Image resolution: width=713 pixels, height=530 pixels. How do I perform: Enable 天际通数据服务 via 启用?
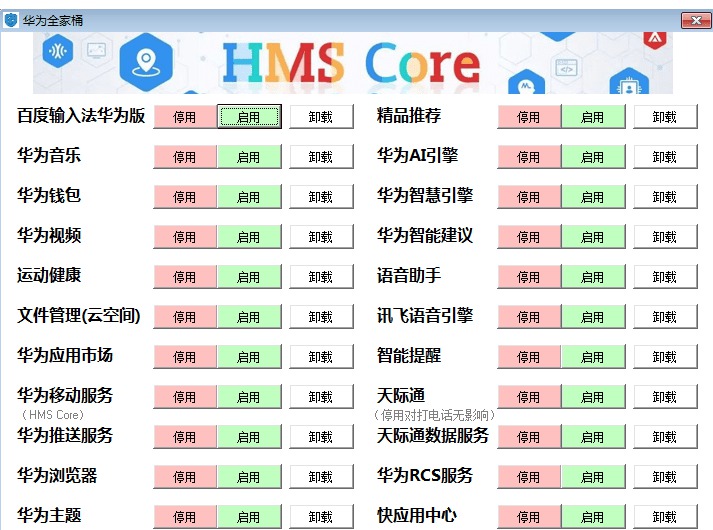click(593, 437)
